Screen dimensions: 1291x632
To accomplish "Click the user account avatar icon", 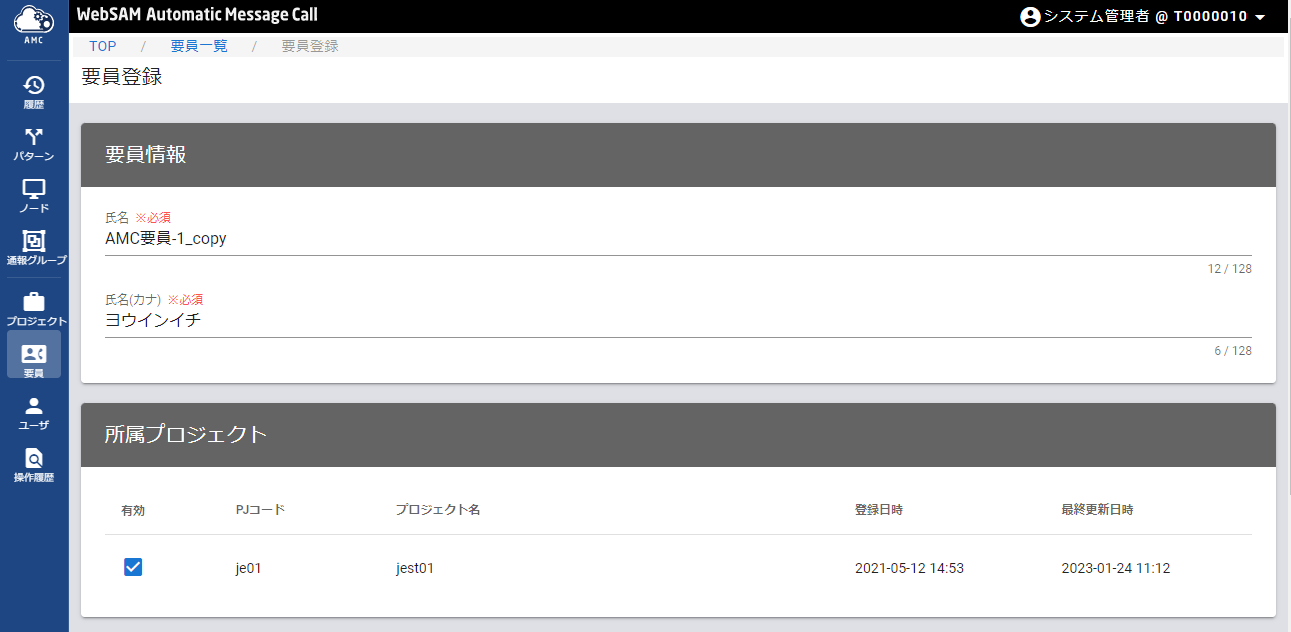I will 1030,17.
